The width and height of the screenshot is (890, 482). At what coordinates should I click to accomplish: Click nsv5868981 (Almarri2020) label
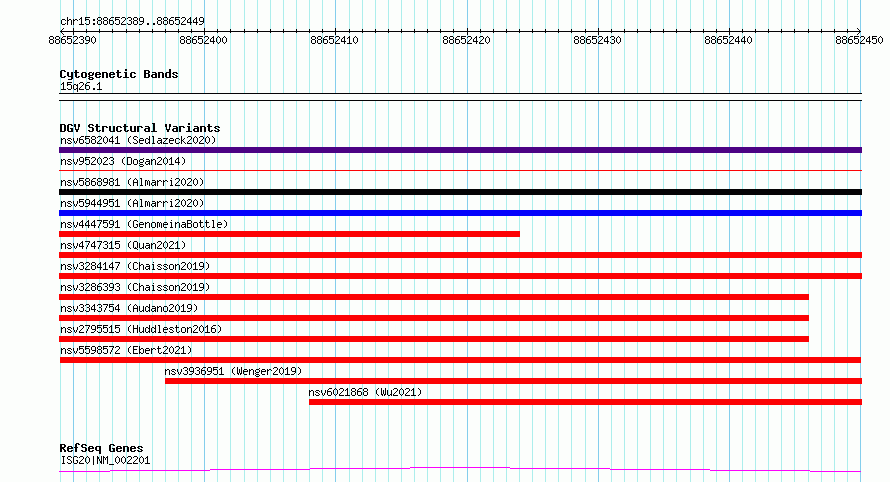132,182
